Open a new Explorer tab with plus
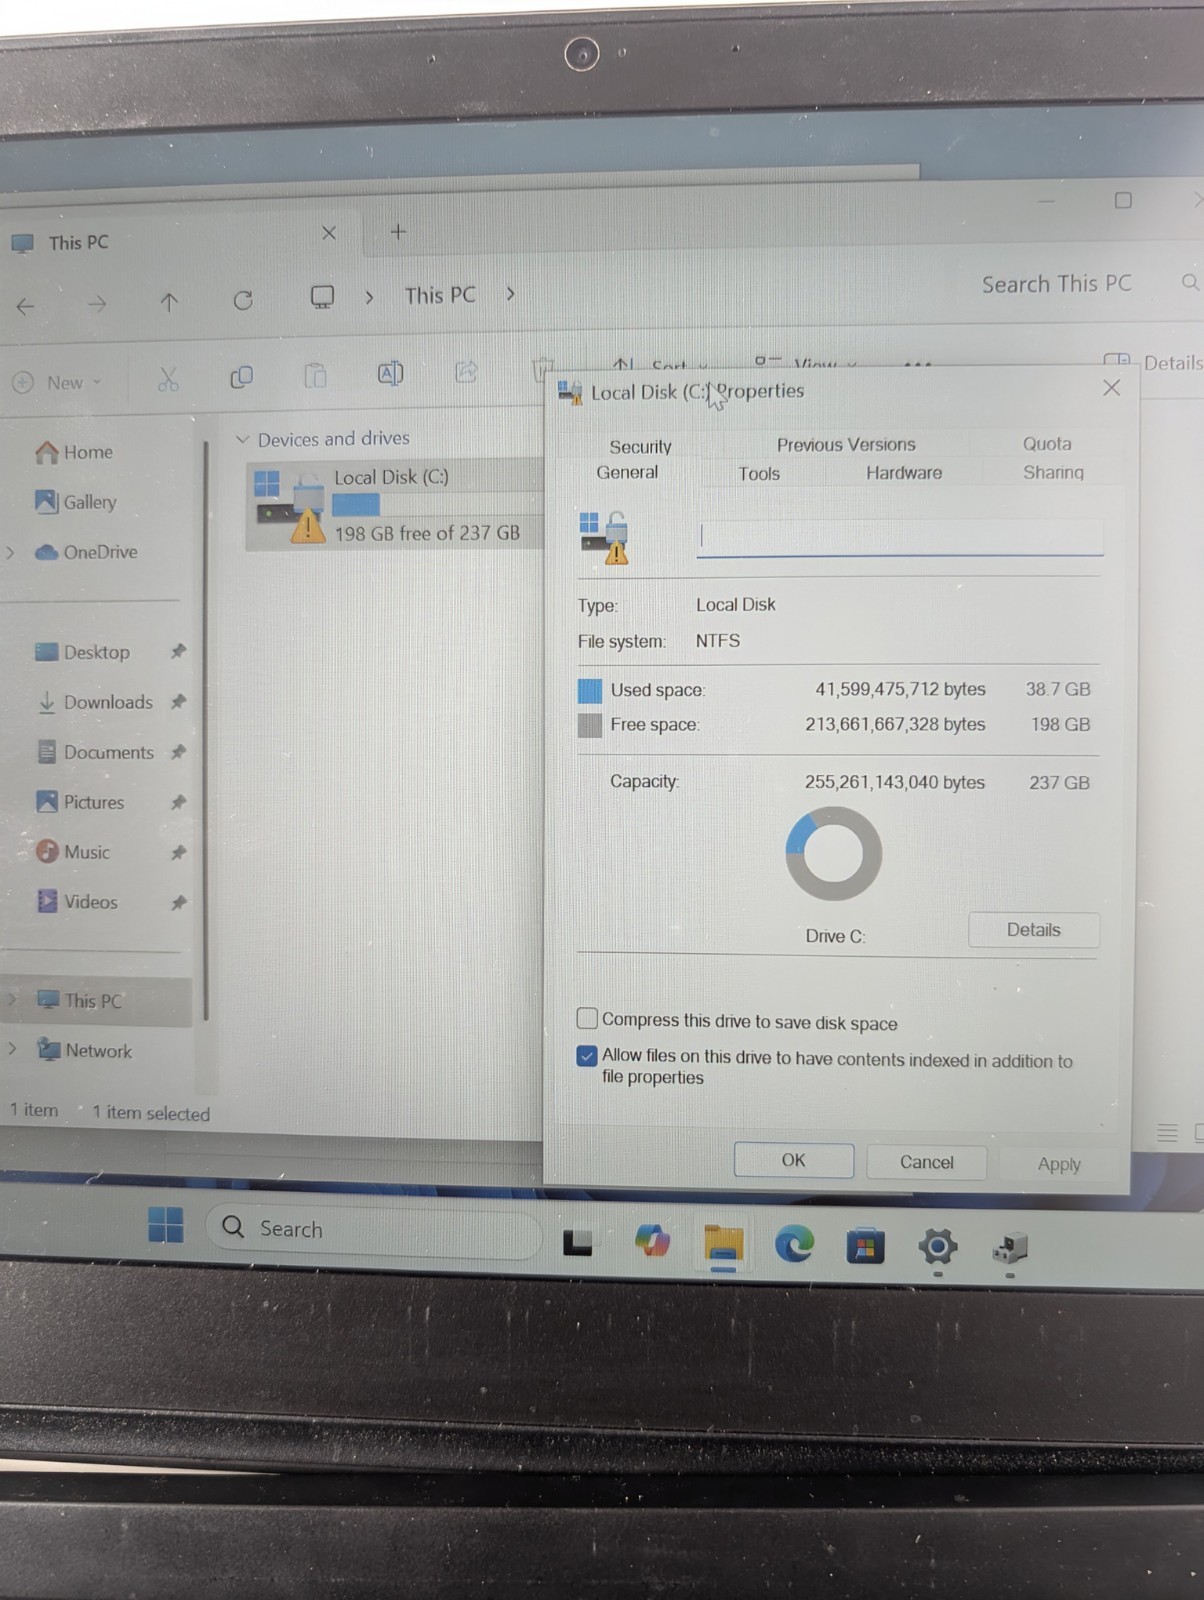This screenshot has height=1600, width=1204. (398, 232)
